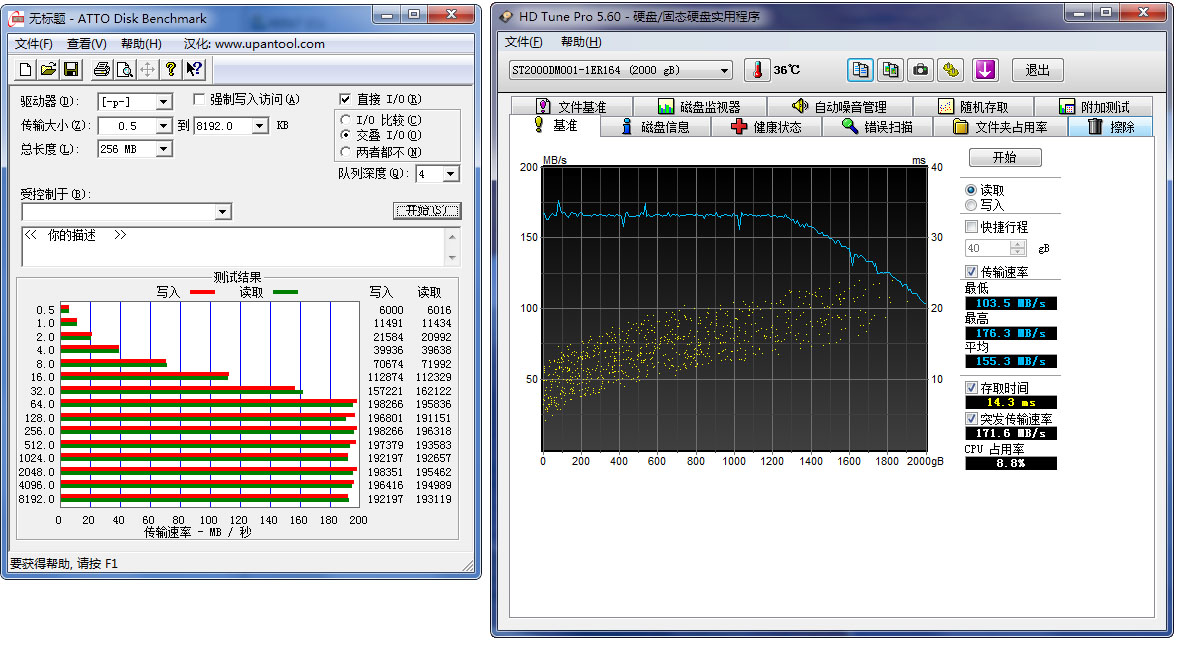Click the camera screenshot icon in HD Tune
Image resolution: width=1181 pixels, height=645 pixels.
tap(921, 70)
